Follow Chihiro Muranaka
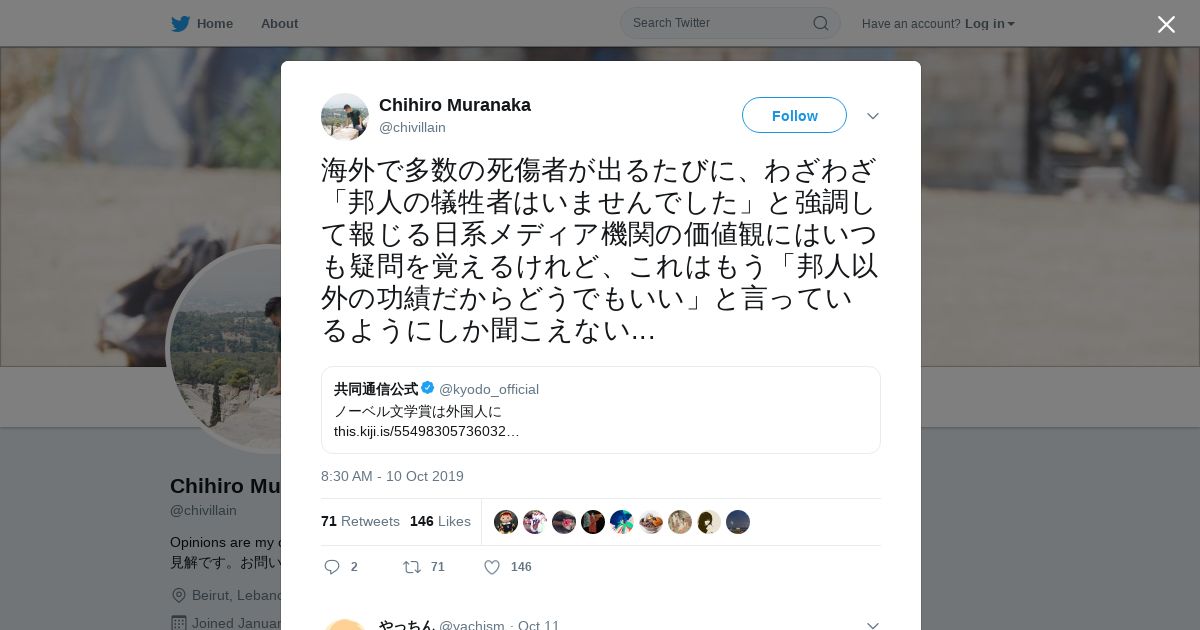 794,115
